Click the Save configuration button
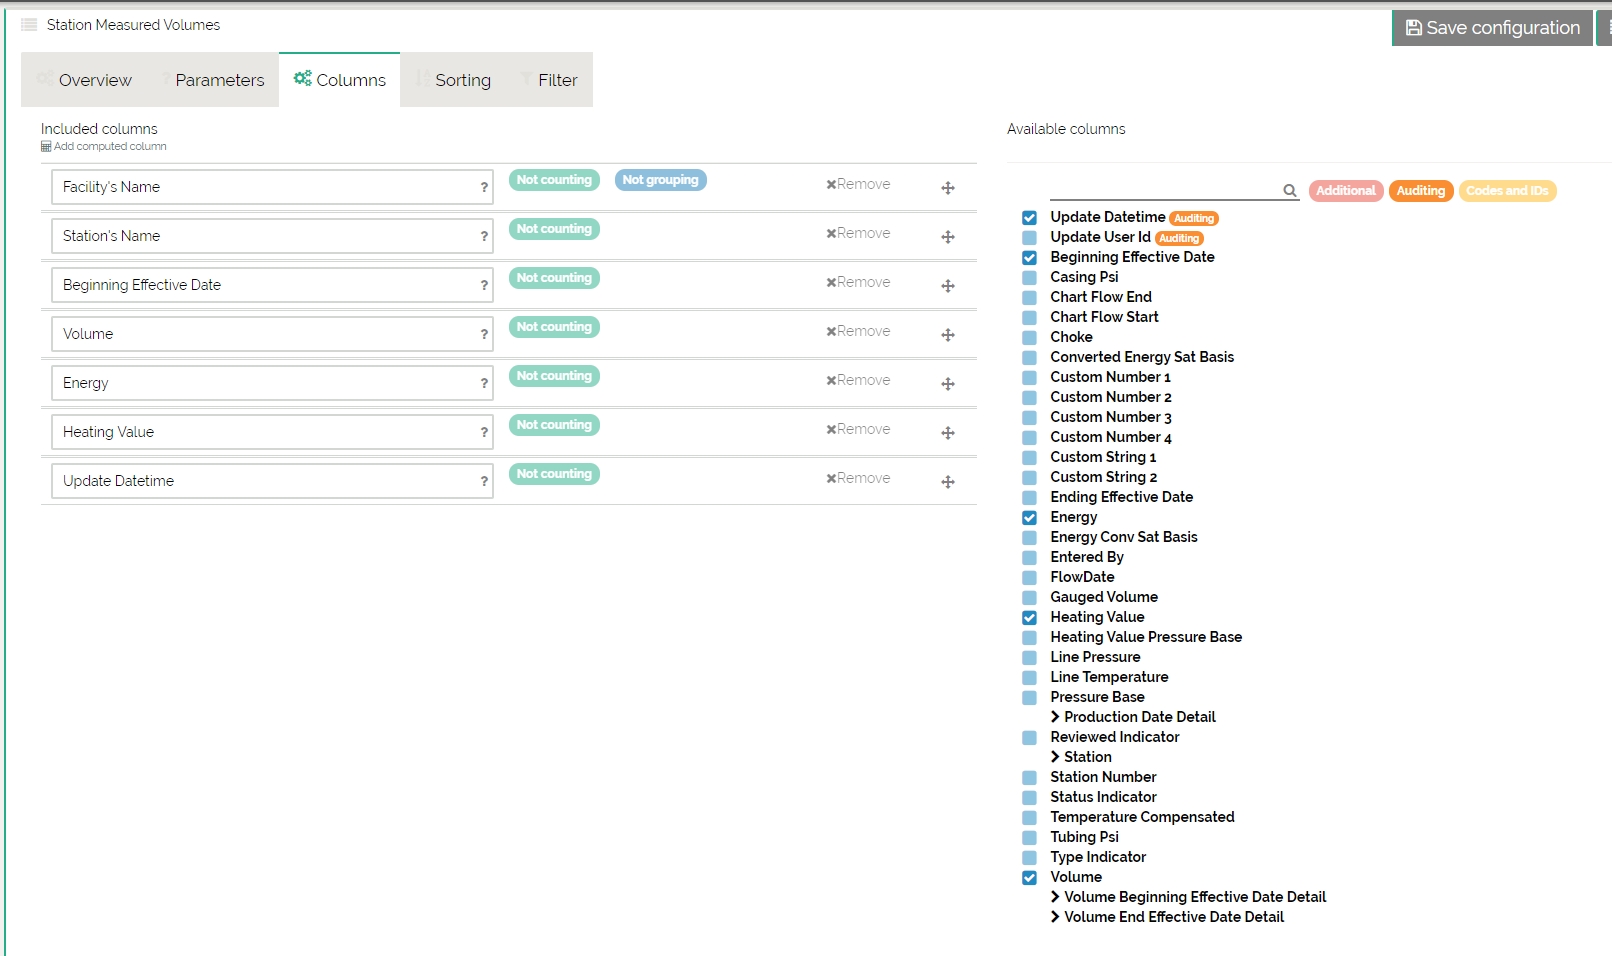 pyautogui.click(x=1492, y=28)
